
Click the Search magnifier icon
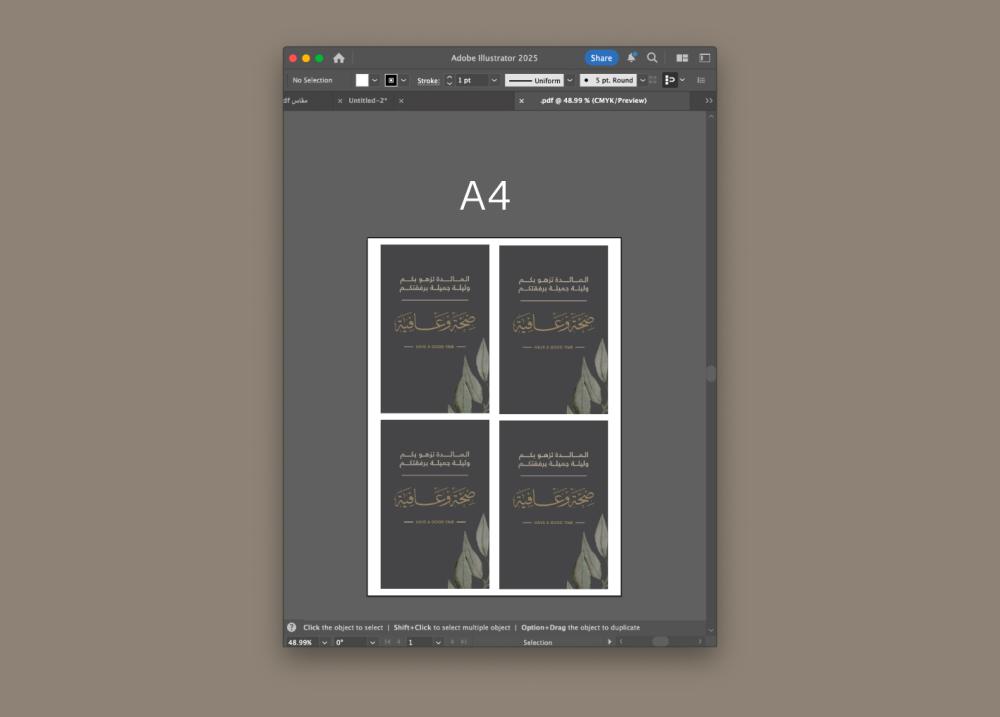pos(652,58)
